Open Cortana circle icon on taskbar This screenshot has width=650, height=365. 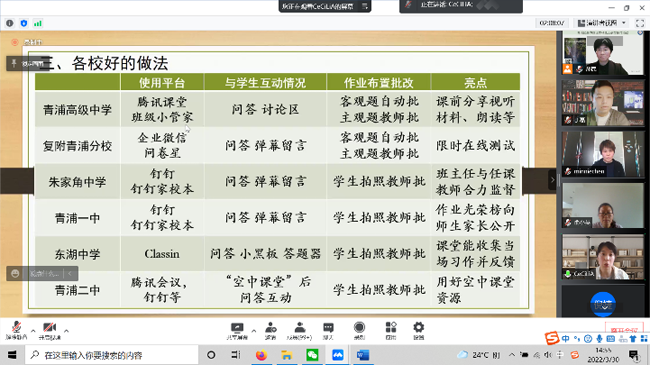click(x=211, y=355)
